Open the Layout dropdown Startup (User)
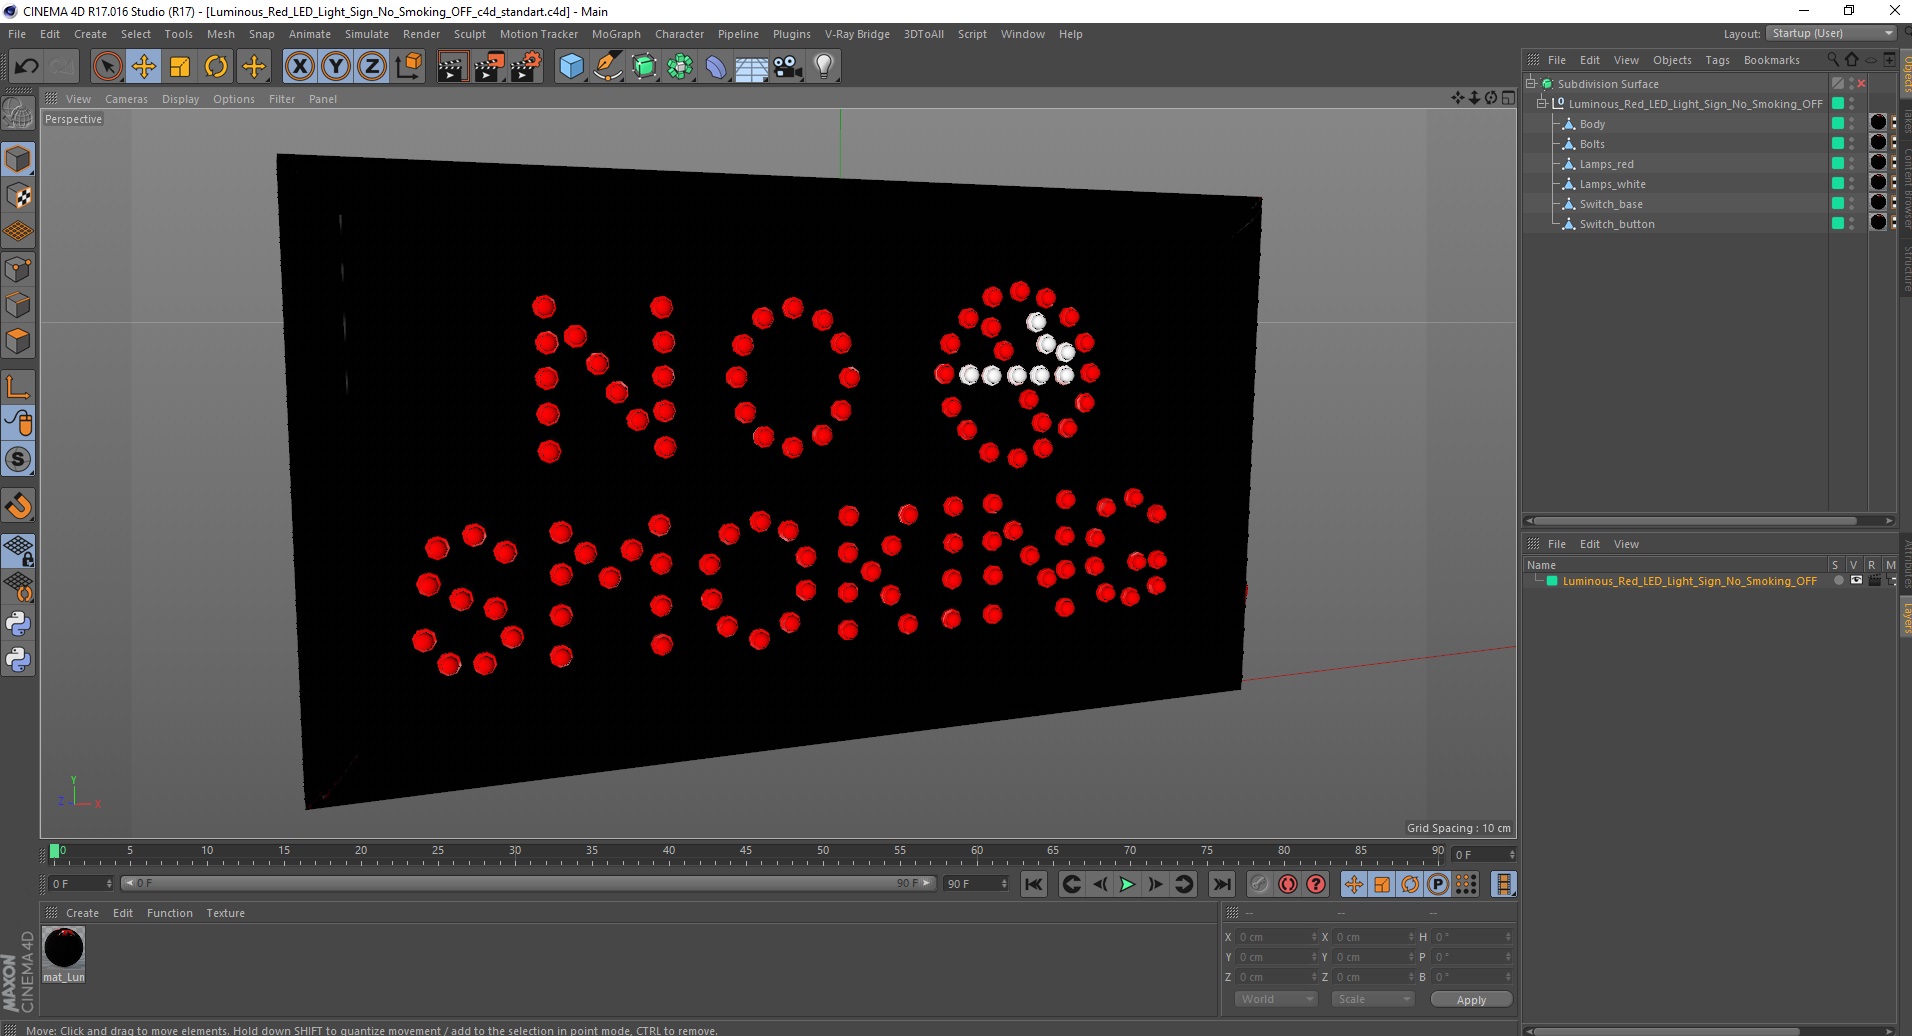Screen dimensions: 1912x1036 click(1831, 33)
